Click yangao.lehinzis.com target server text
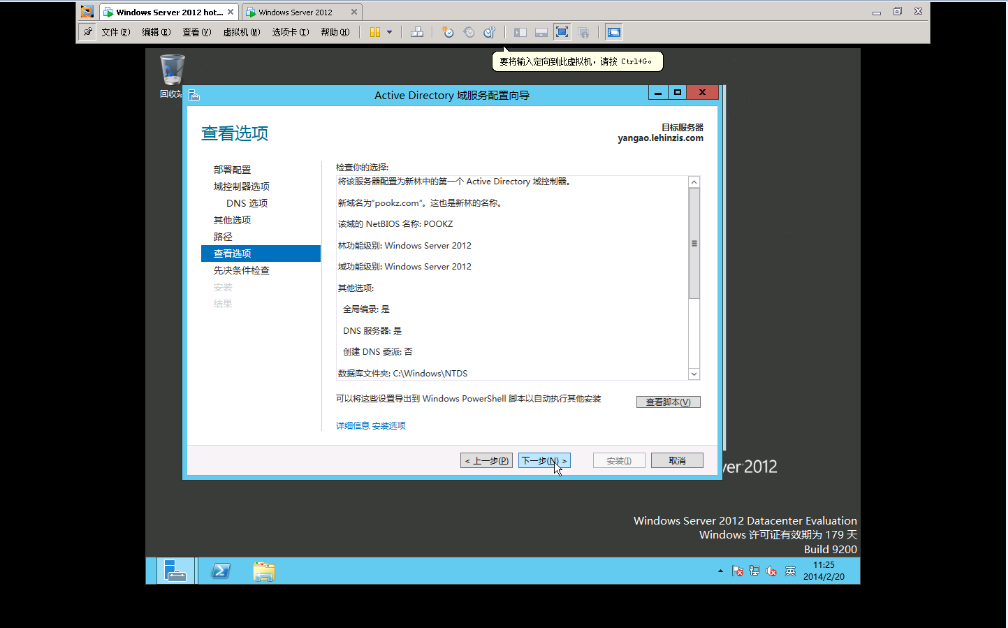1008x628 pixels. 660,138
